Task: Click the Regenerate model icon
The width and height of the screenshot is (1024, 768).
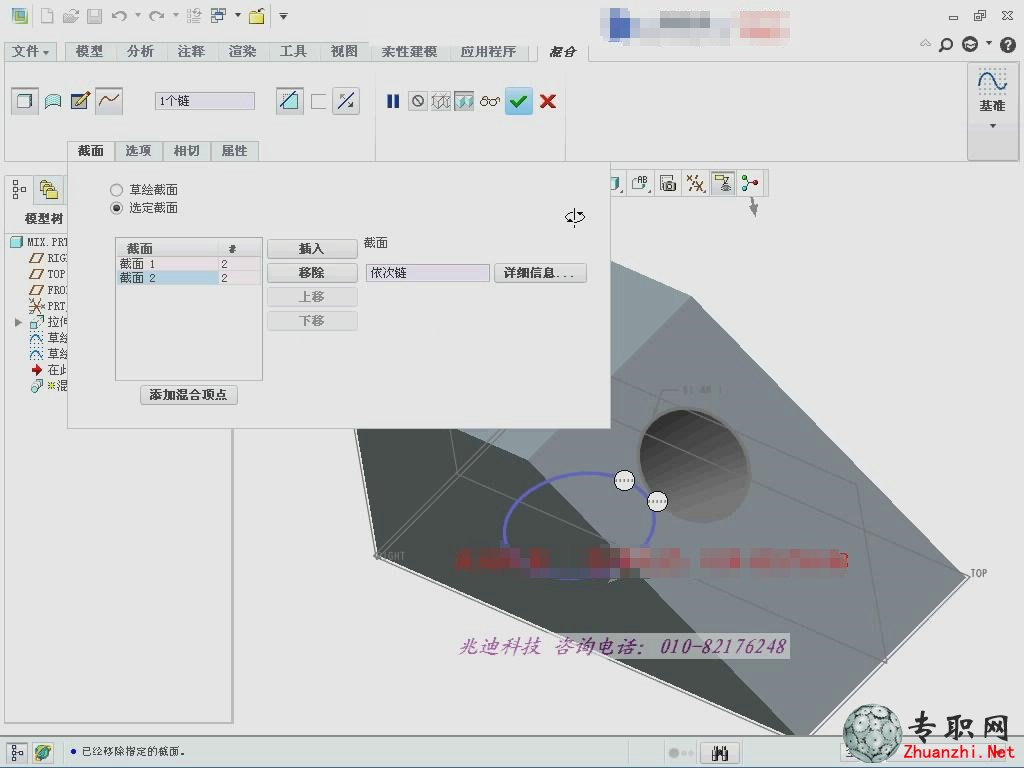Action: (194, 16)
